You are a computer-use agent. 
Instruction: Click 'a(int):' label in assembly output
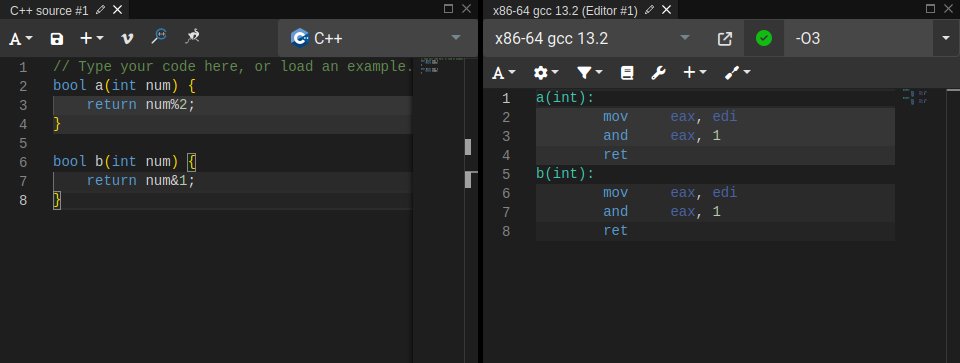click(x=565, y=98)
